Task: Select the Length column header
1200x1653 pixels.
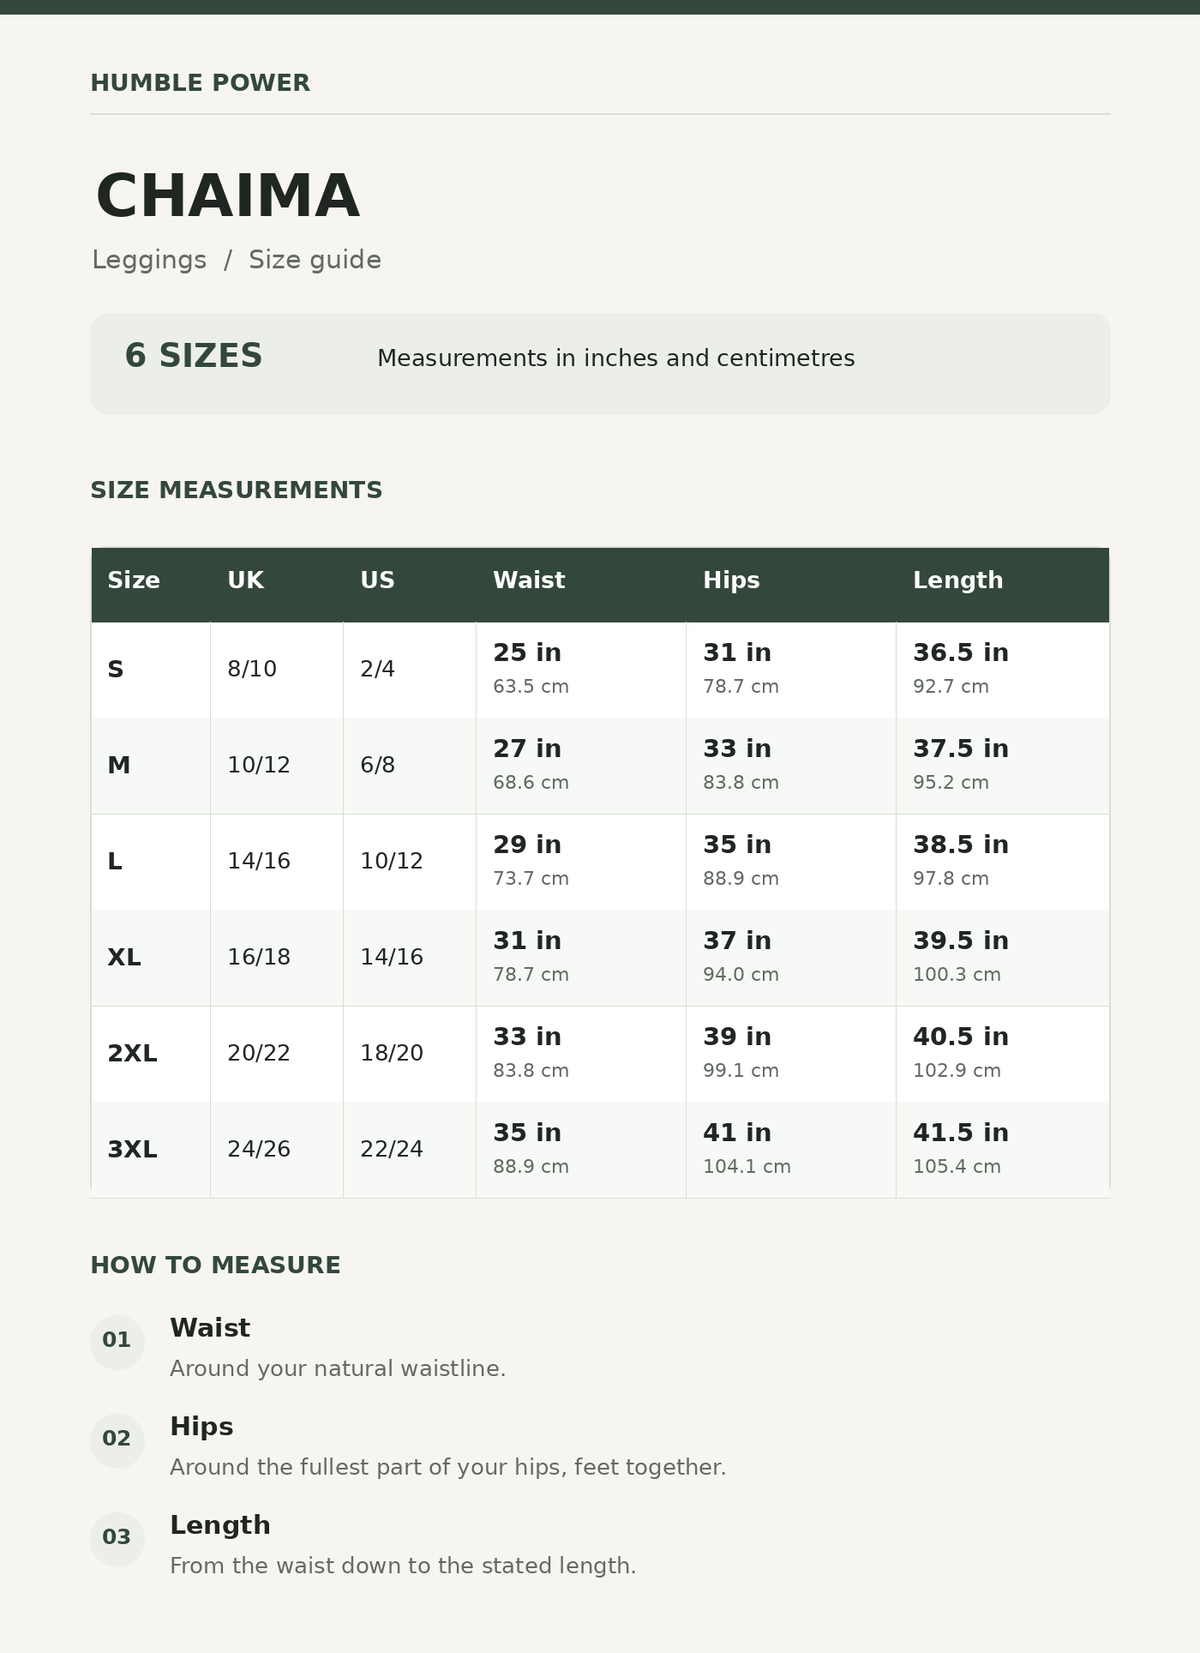Action: [958, 580]
